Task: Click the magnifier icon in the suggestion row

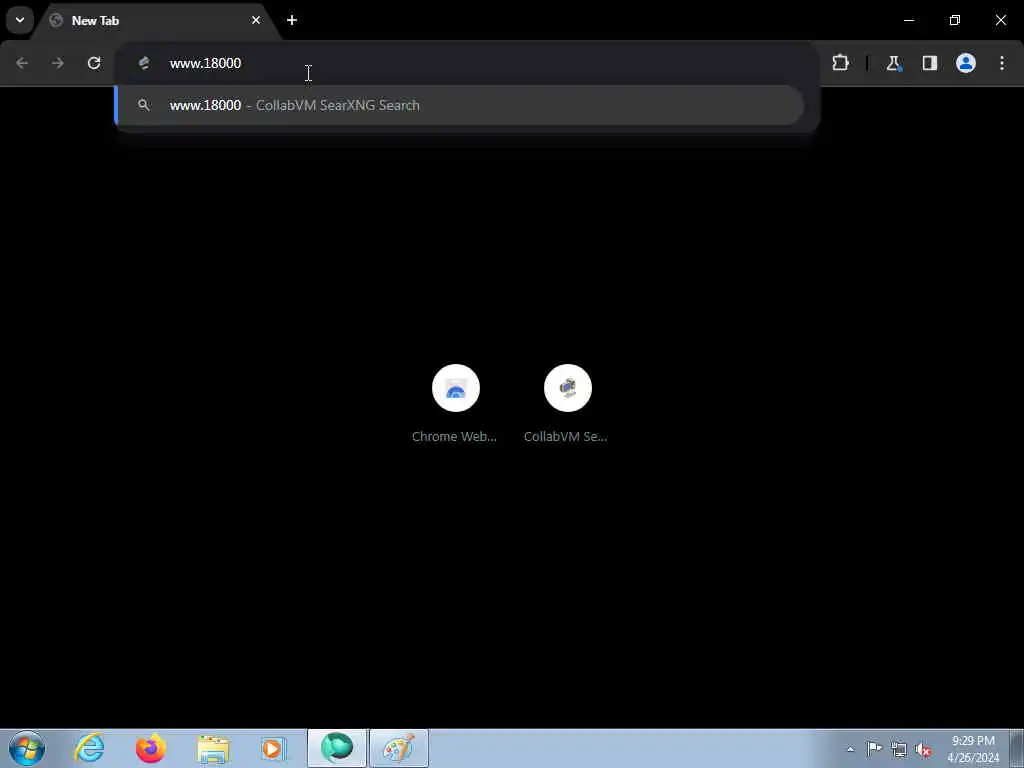Action: (144, 105)
